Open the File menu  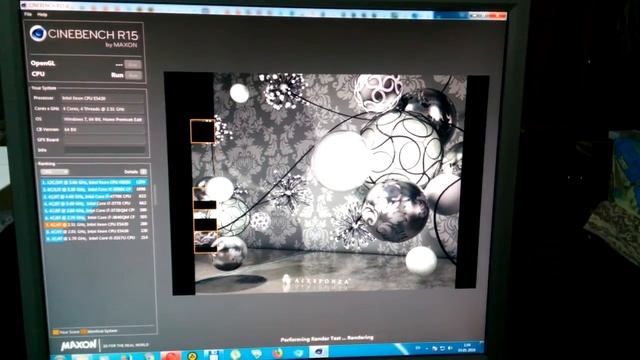tap(28, 14)
